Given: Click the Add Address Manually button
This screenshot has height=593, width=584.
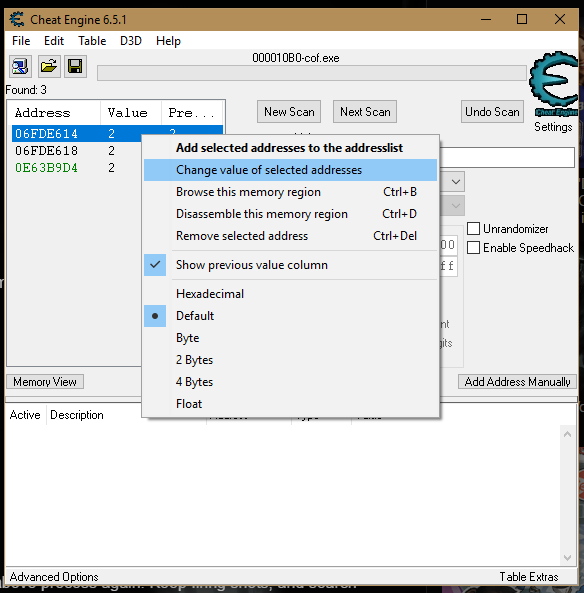Looking at the screenshot, I should click(x=517, y=382).
